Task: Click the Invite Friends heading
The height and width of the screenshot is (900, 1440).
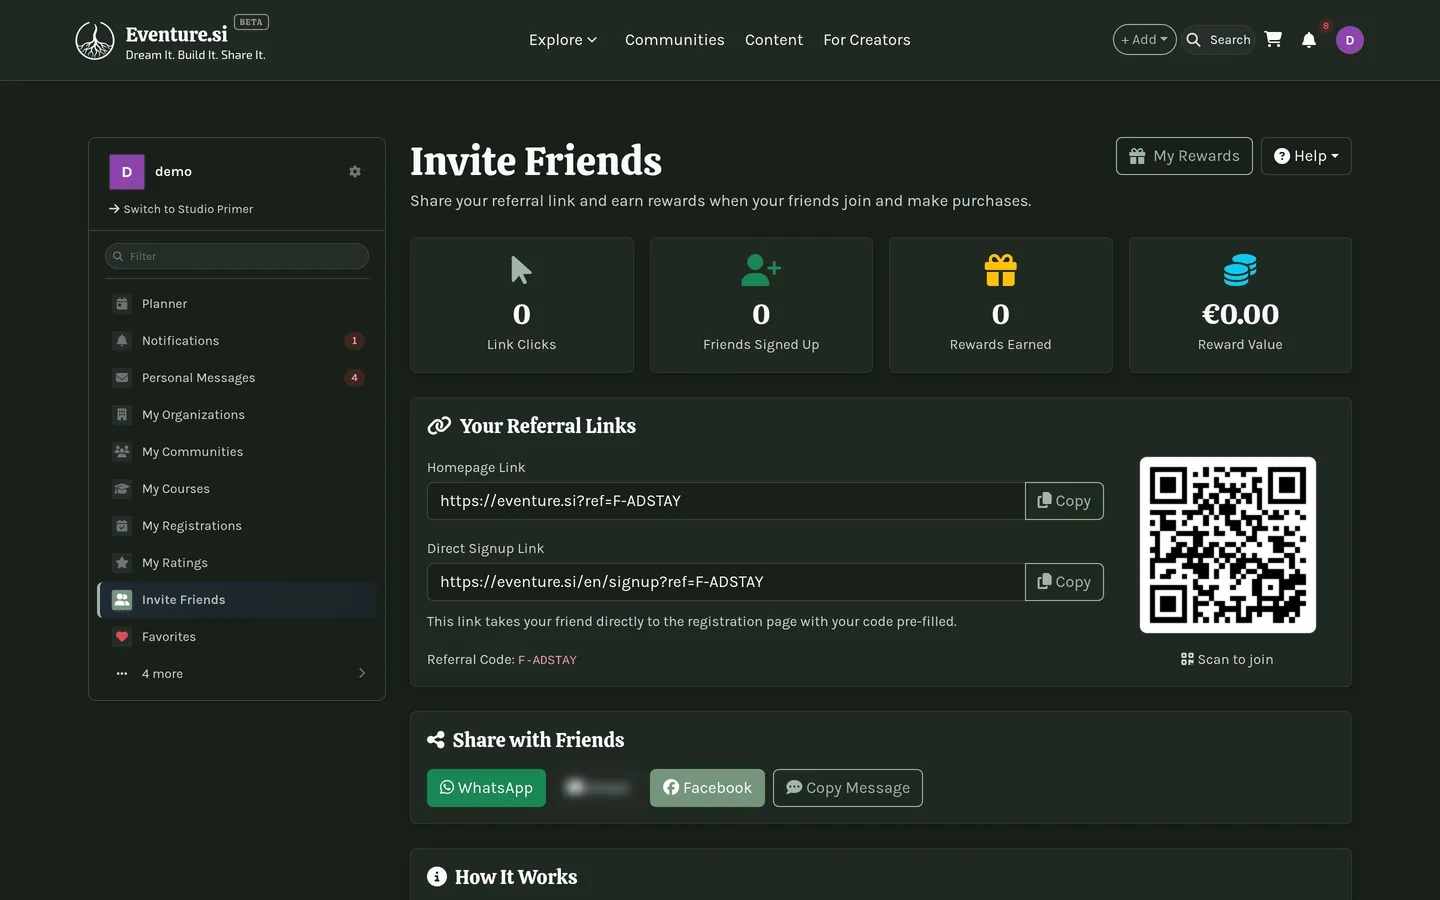Action: click(x=536, y=161)
